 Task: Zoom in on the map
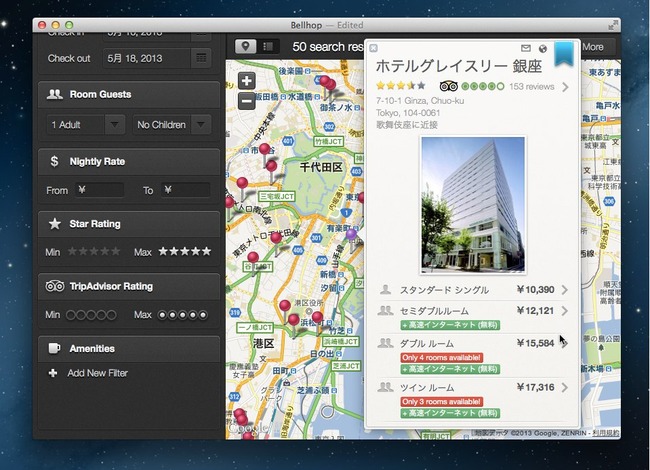[247, 81]
